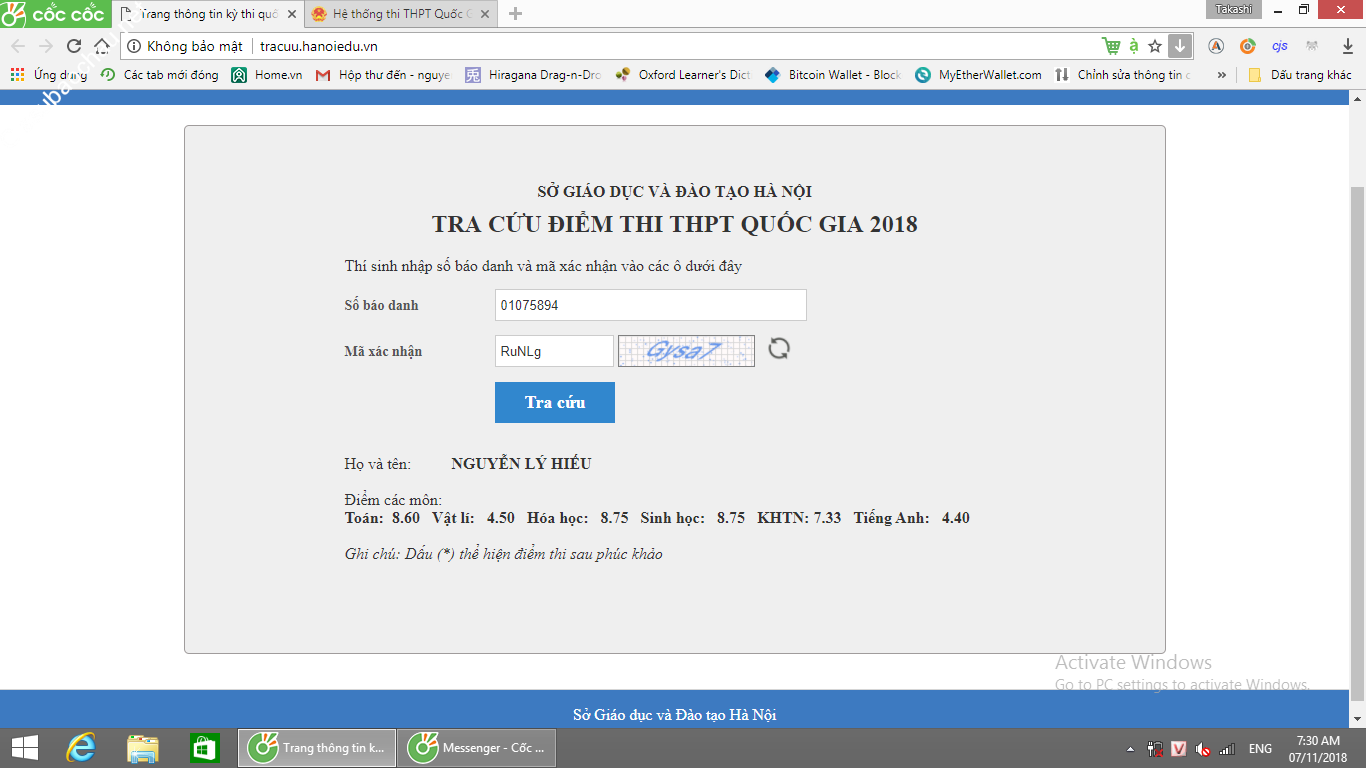This screenshot has height=768, width=1366.
Task: Show hidden system tray icons arrow
Action: point(1130,749)
